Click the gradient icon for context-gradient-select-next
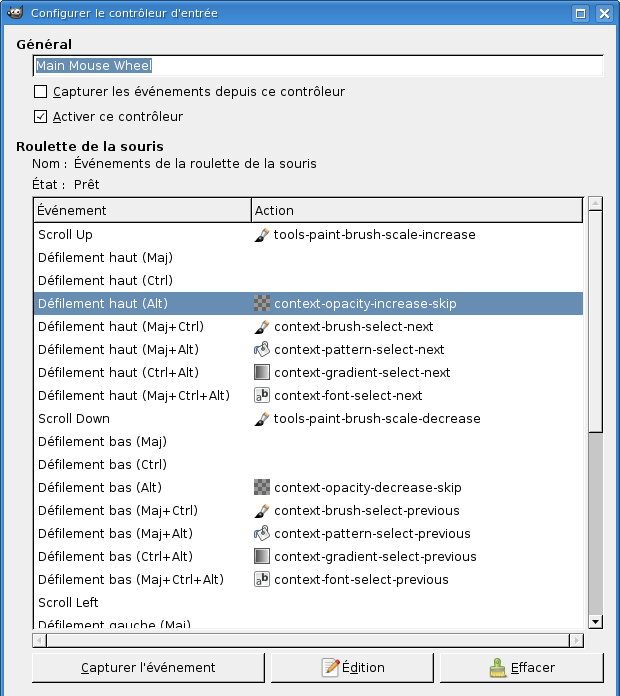This screenshot has height=696, width=620. point(262,373)
